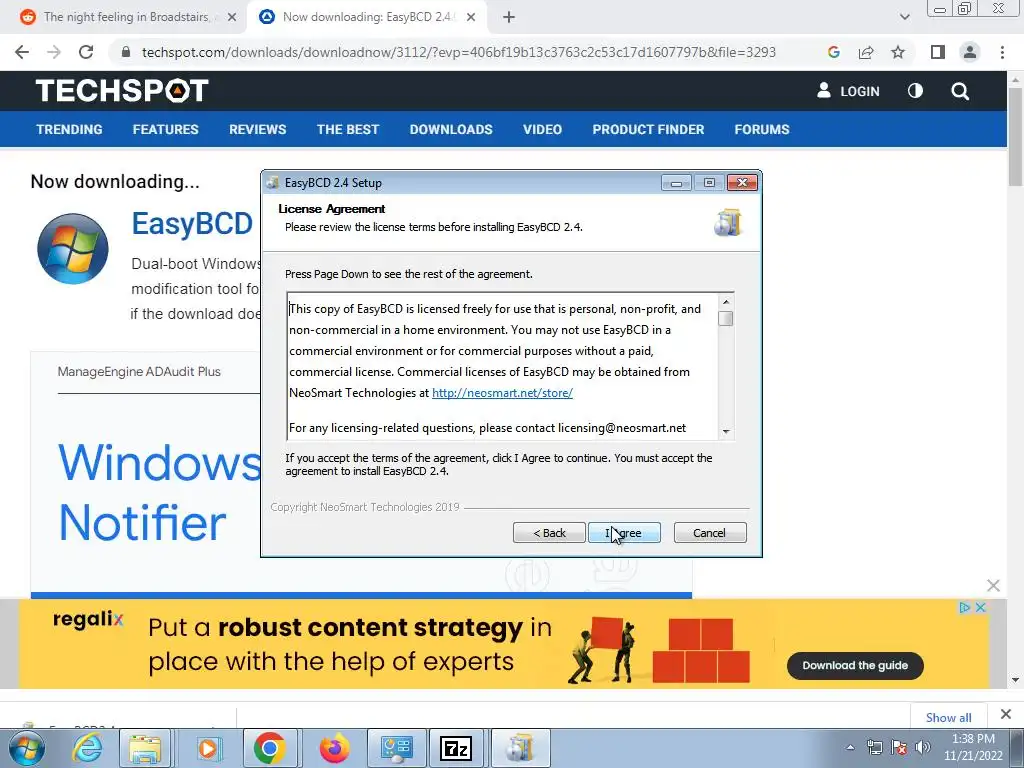The width and height of the screenshot is (1024, 768).
Task: Click the Google icon in the address bar
Action: point(833,52)
